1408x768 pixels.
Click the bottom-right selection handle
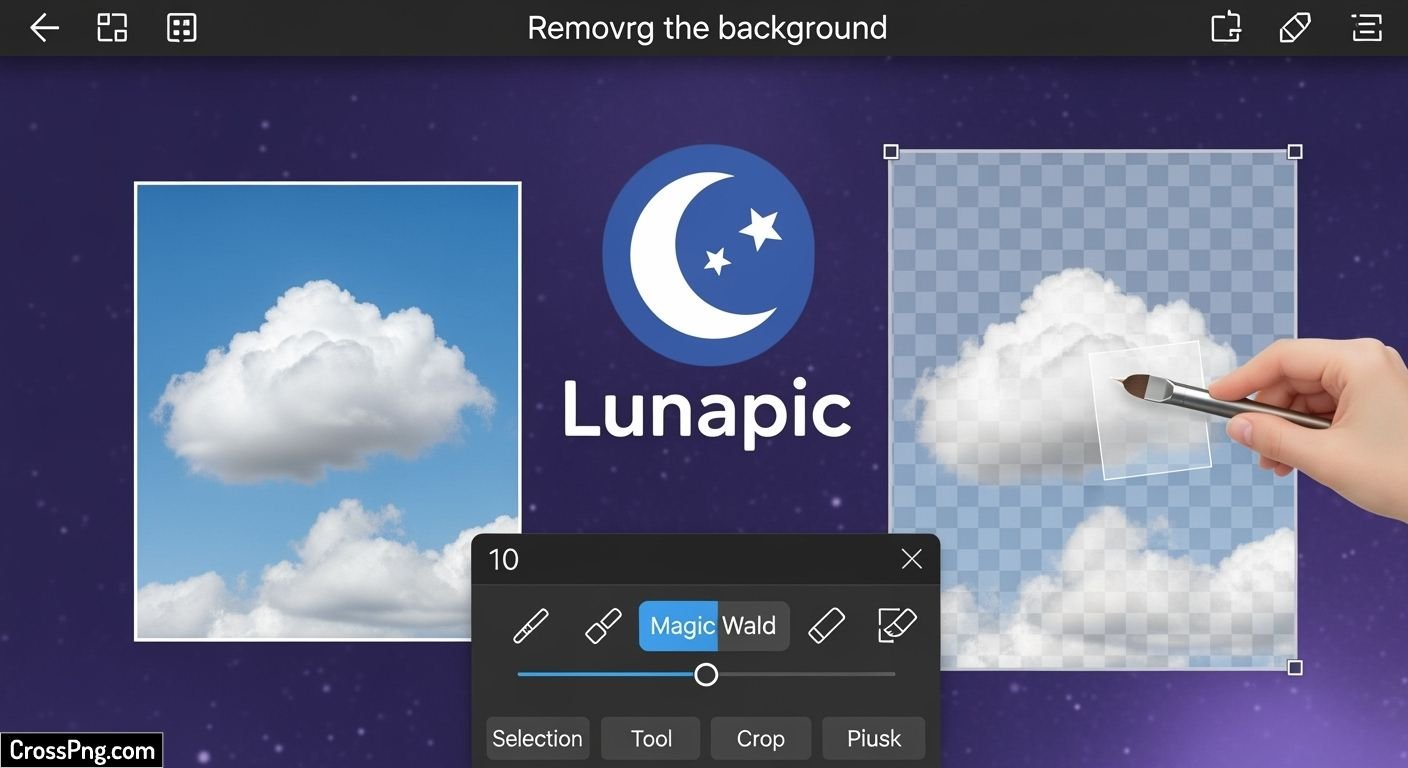point(1295,667)
